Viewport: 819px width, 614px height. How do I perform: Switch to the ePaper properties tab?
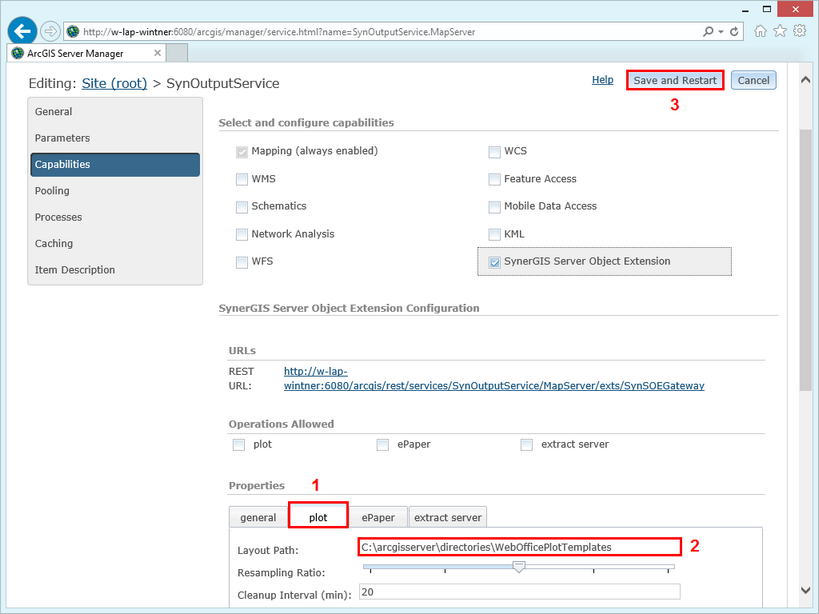[x=378, y=517]
